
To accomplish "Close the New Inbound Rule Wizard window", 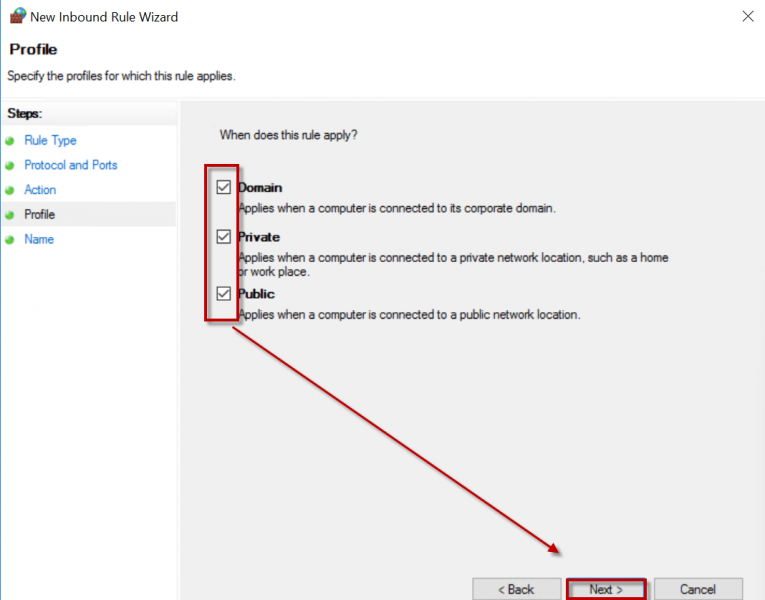I will pyautogui.click(x=748, y=16).
